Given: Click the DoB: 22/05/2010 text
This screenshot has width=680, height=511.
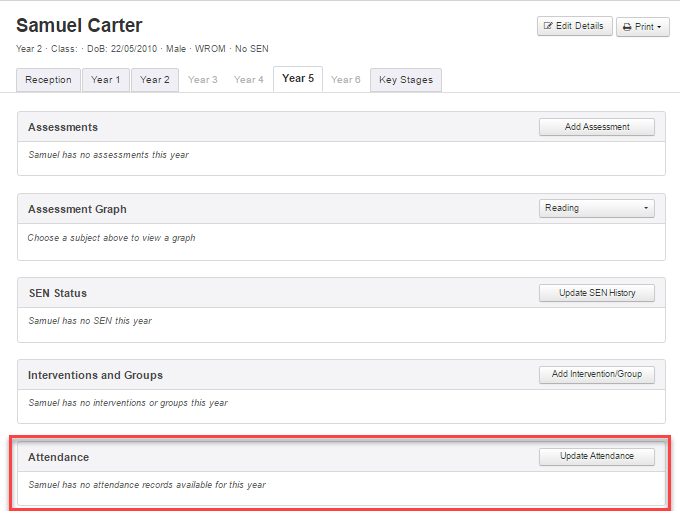Looking at the screenshot, I should click(122, 49).
